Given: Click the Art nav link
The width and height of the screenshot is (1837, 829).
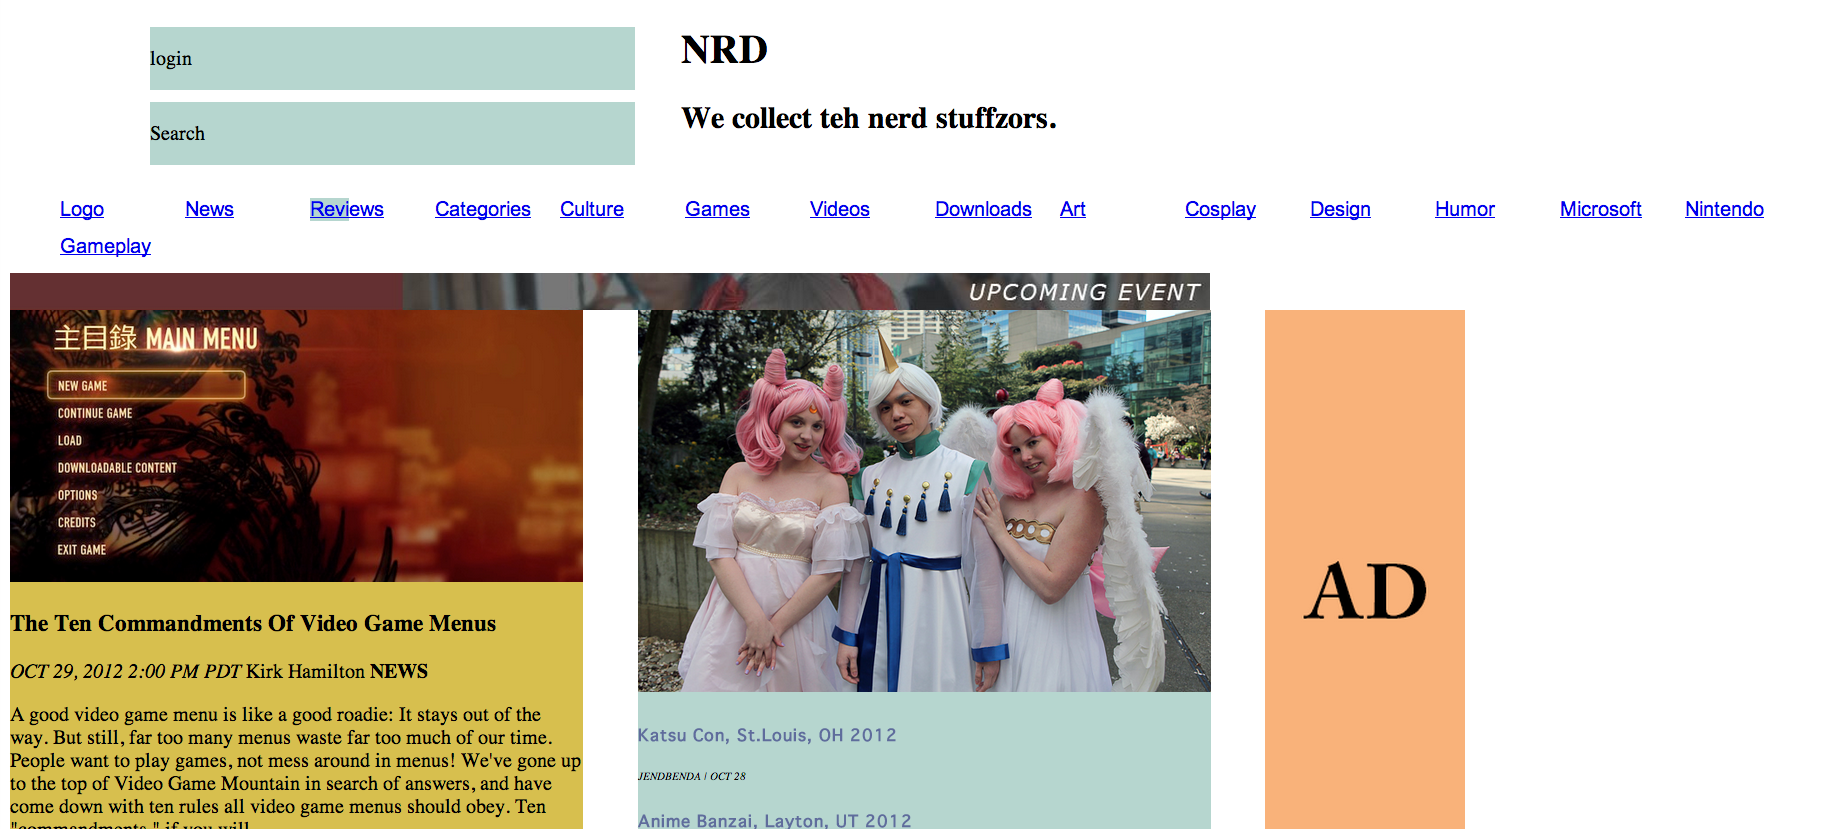Looking at the screenshot, I should click(x=1073, y=209).
